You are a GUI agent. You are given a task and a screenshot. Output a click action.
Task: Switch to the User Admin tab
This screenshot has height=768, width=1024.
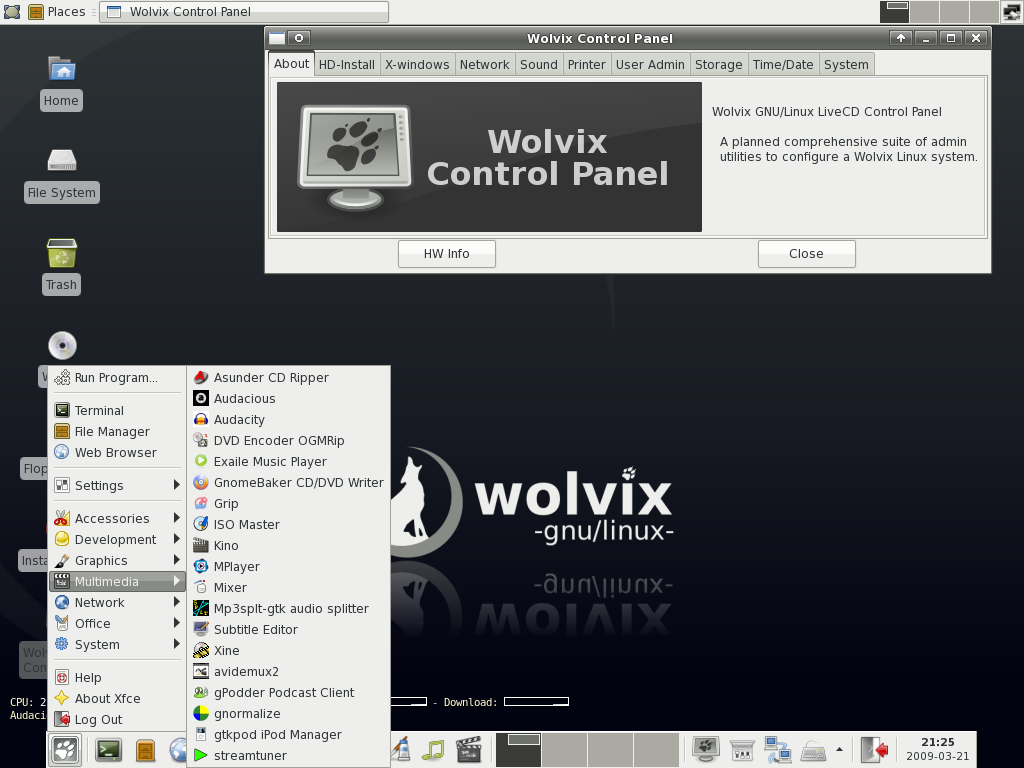pyautogui.click(x=650, y=65)
